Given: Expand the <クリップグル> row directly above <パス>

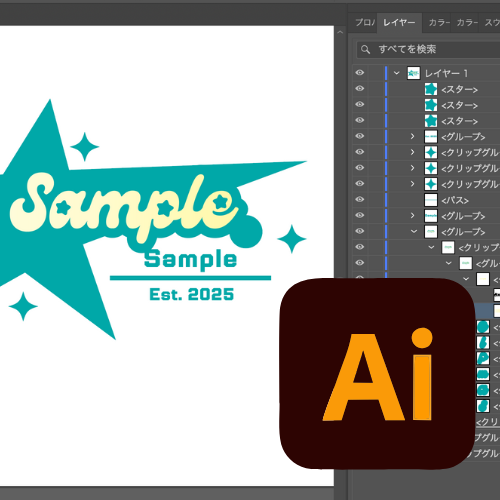Looking at the screenshot, I should click(x=412, y=184).
